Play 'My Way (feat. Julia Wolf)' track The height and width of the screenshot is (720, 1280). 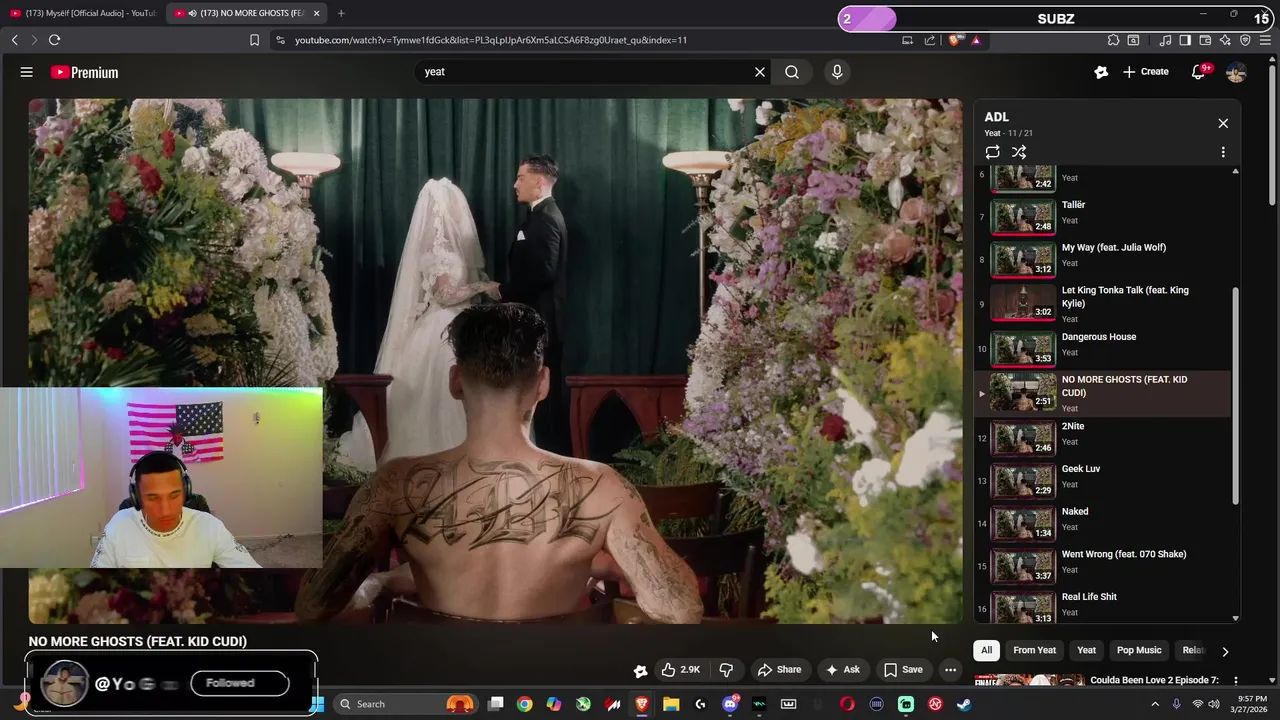pyautogui.click(x=1103, y=259)
